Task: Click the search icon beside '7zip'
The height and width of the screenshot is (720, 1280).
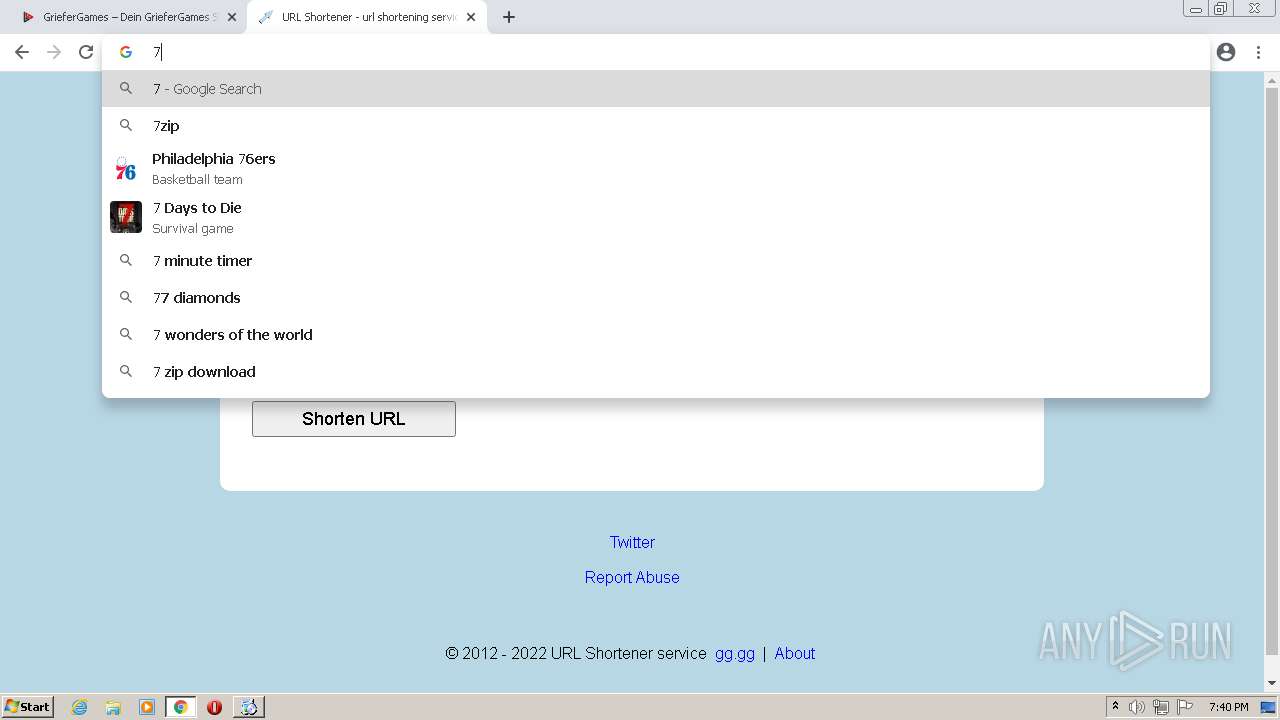Action: (126, 125)
